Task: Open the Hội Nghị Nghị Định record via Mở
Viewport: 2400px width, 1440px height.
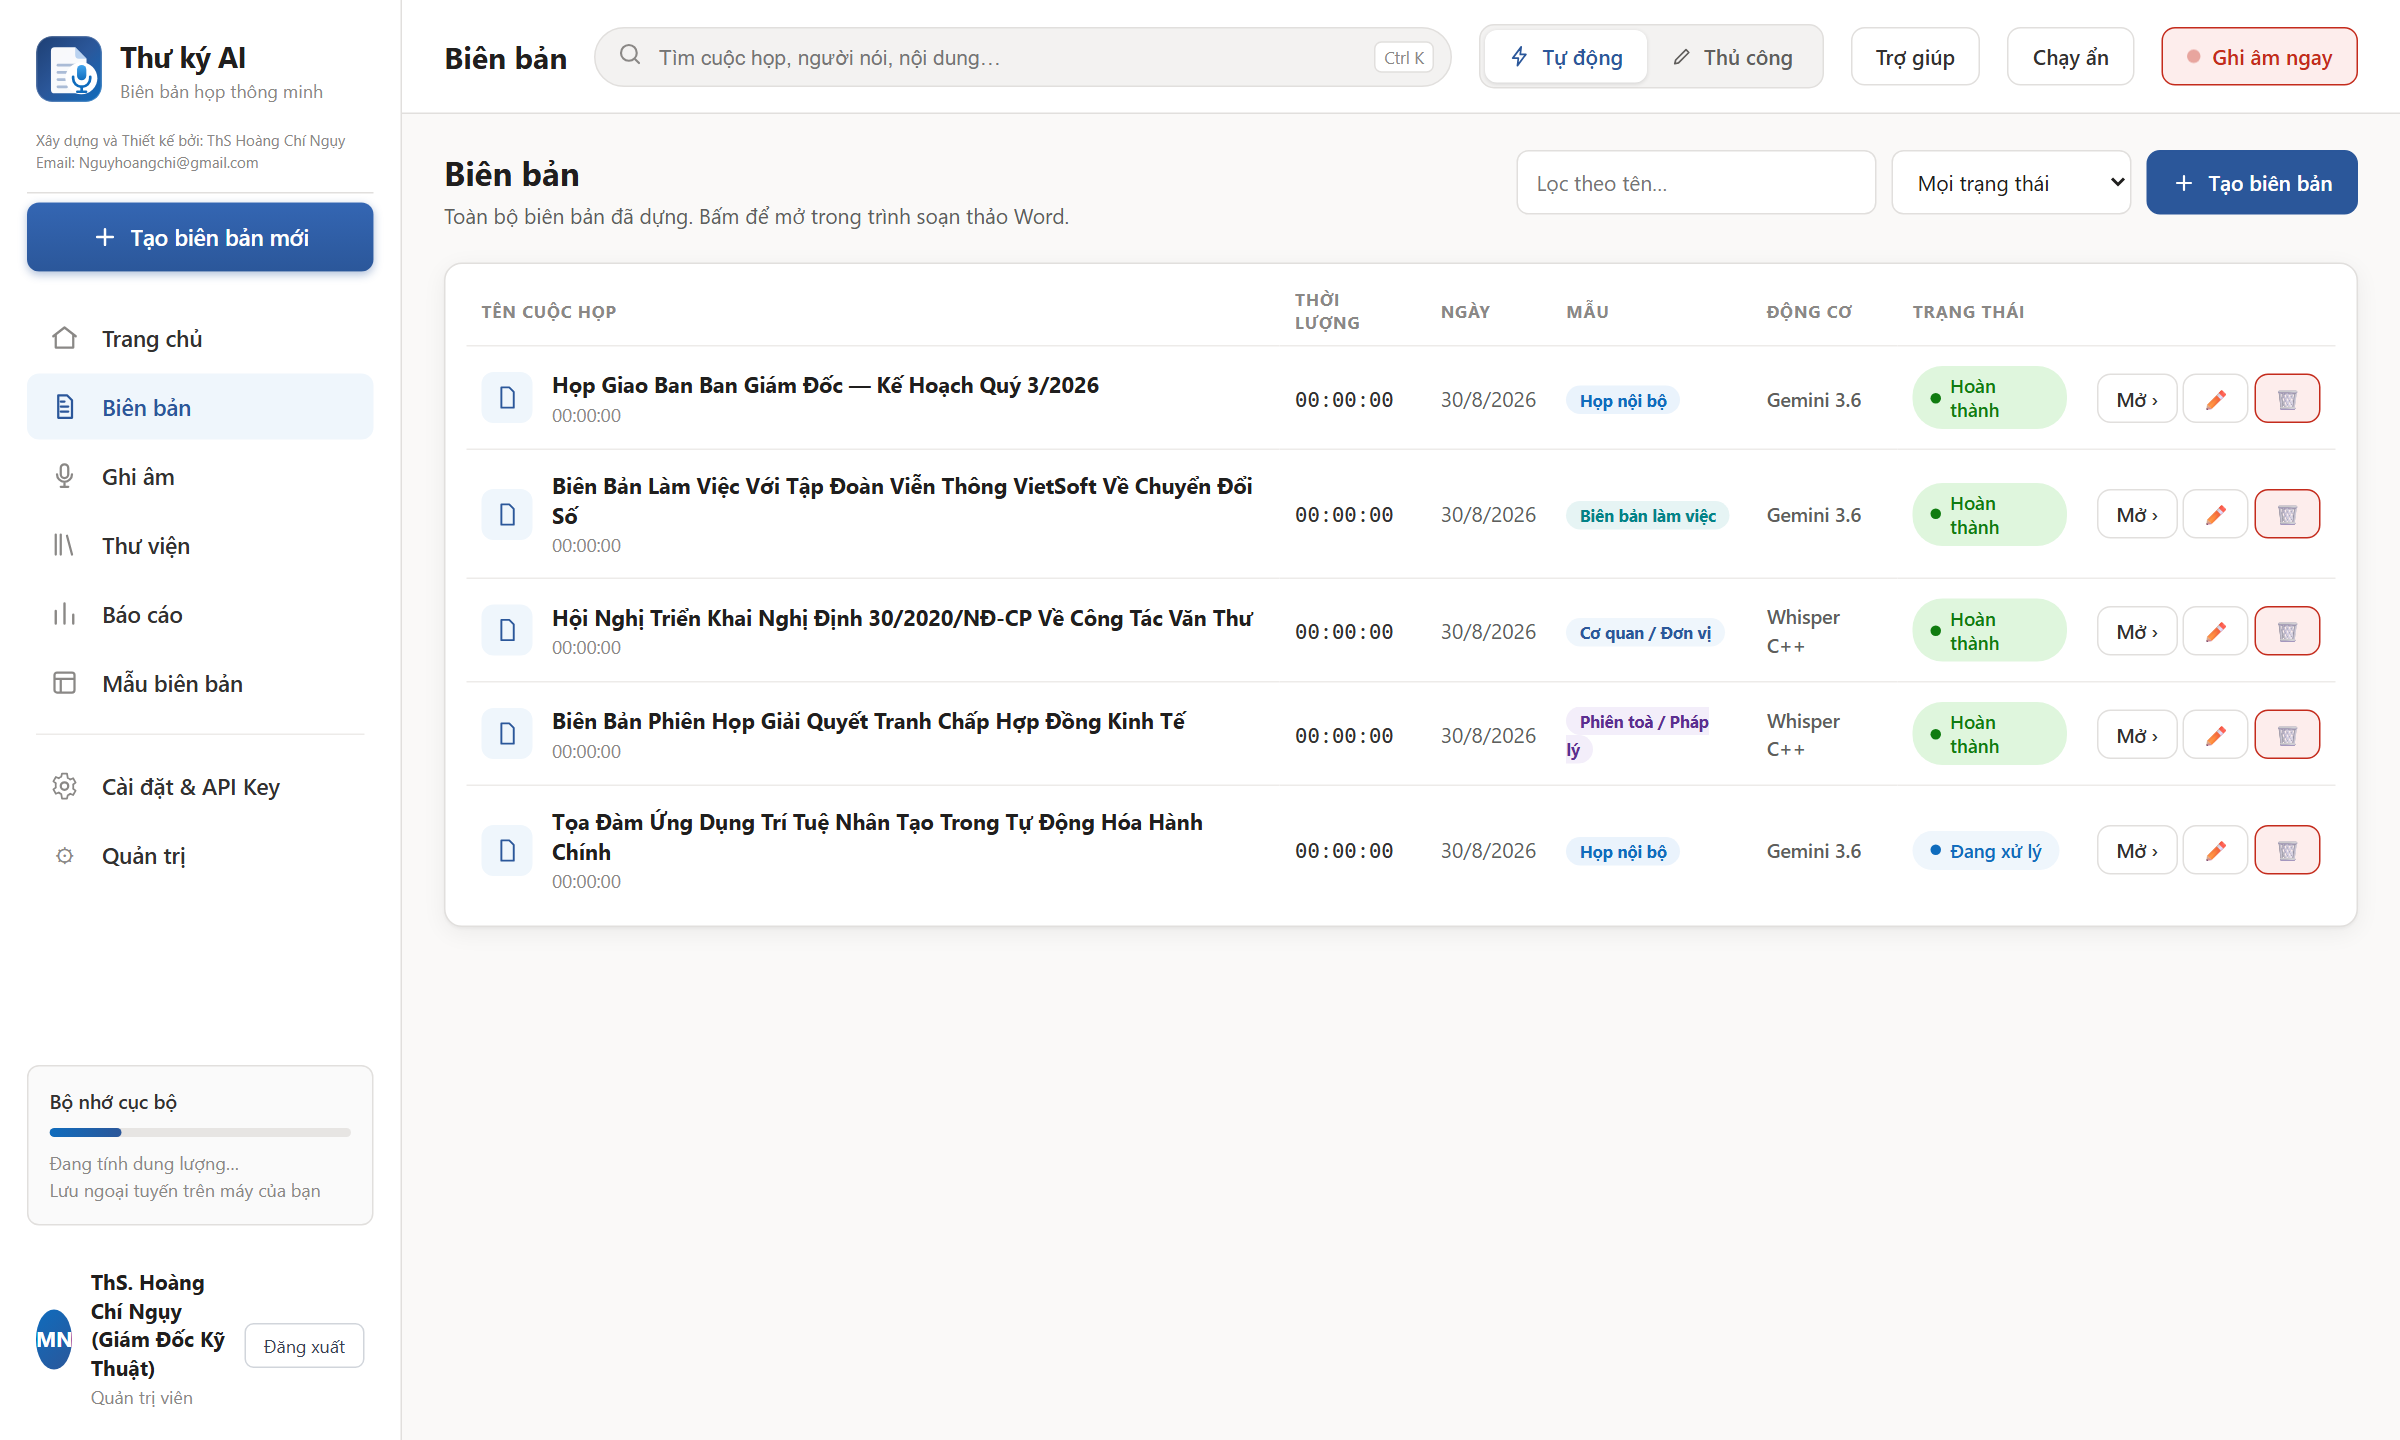Action: point(2137,631)
